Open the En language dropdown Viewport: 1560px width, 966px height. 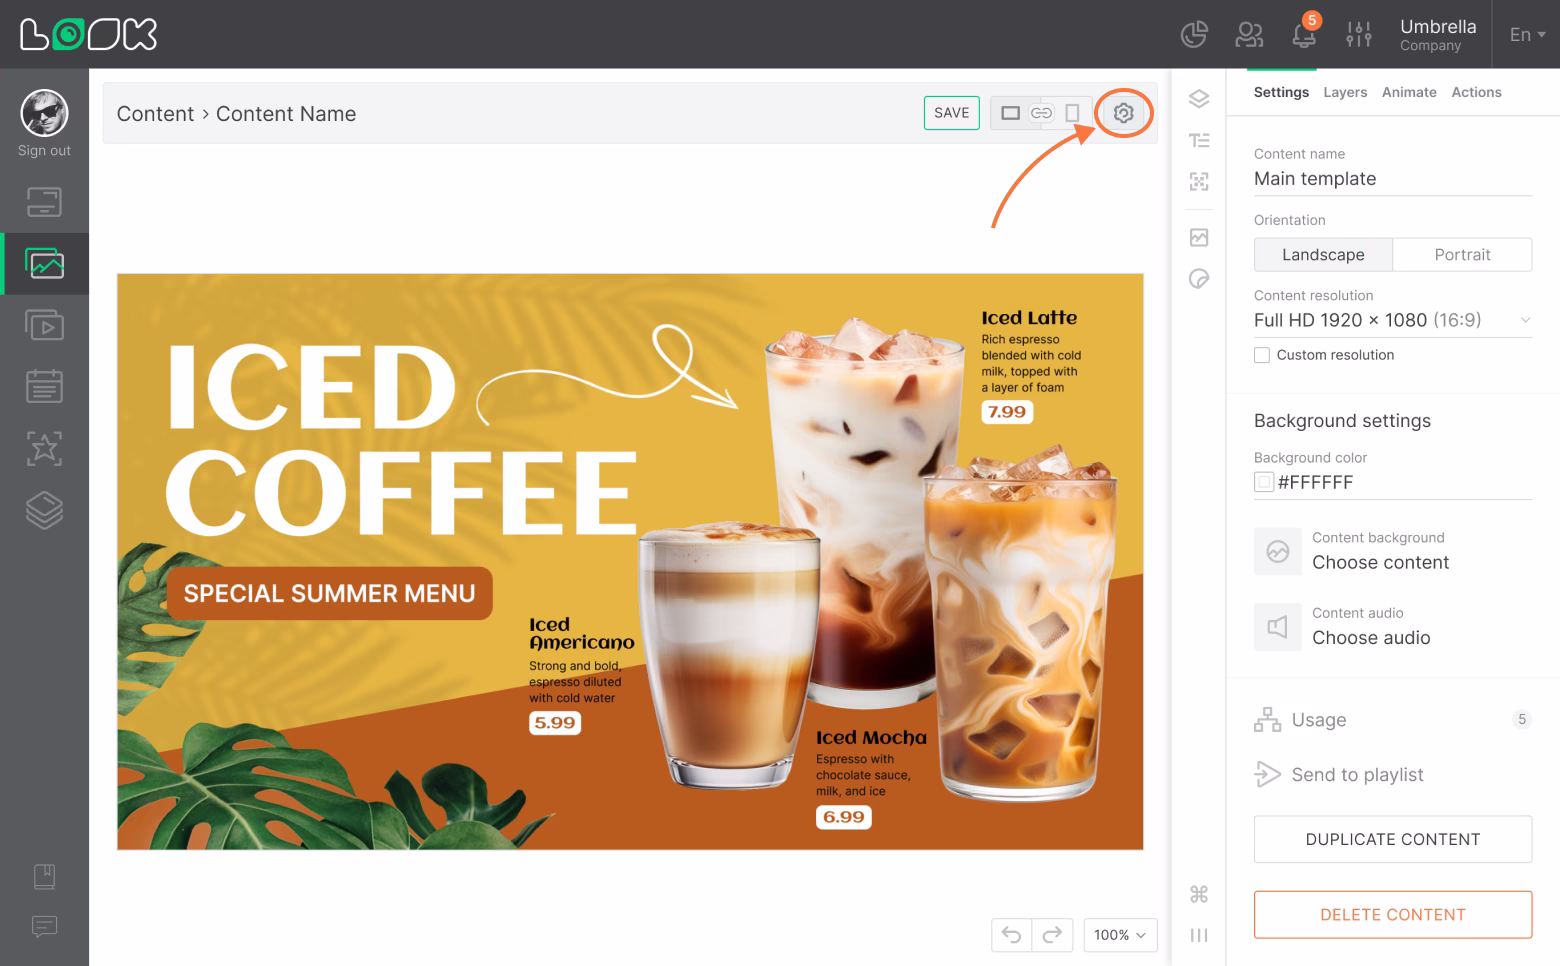[1527, 34]
